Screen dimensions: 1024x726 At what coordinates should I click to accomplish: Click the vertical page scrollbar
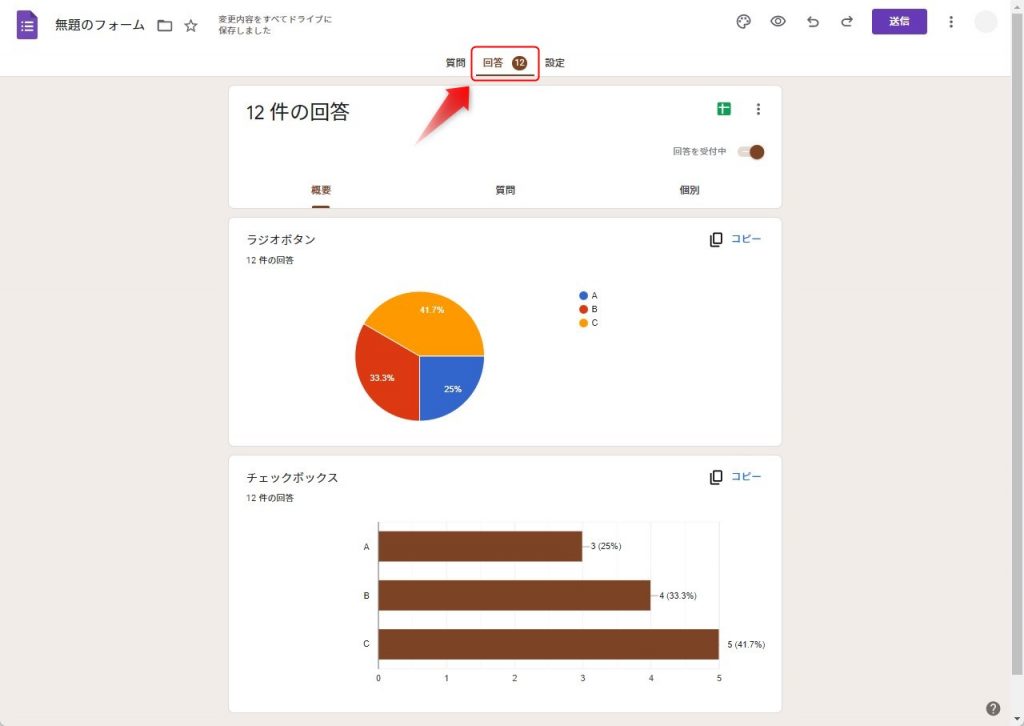tap(1017, 343)
